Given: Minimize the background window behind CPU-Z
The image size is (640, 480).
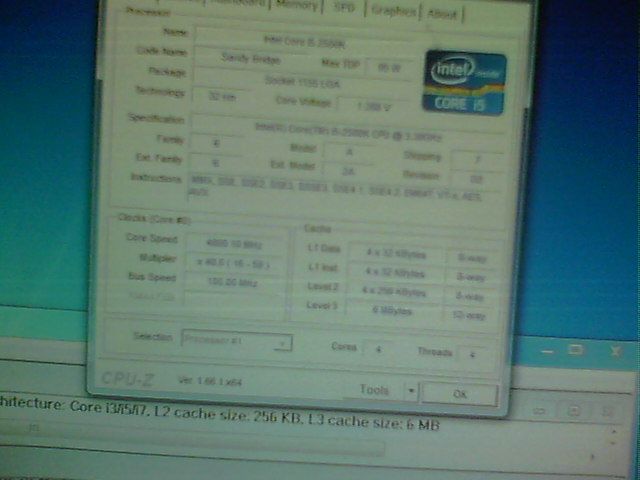Looking at the screenshot, I should click(x=548, y=351).
